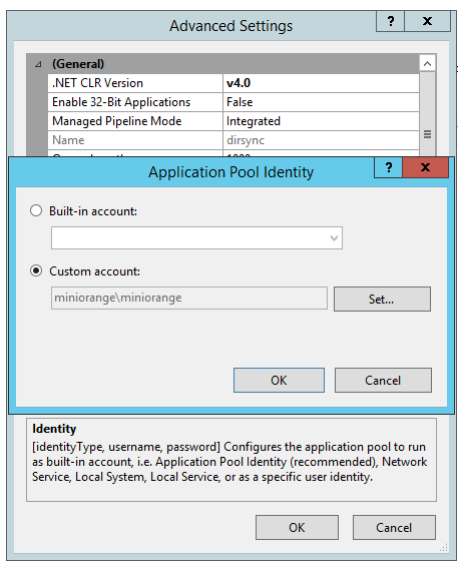Image resolution: width=463 pixels, height=567 pixels.
Task: Collapse the (General) section
Action: pos(38,64)
